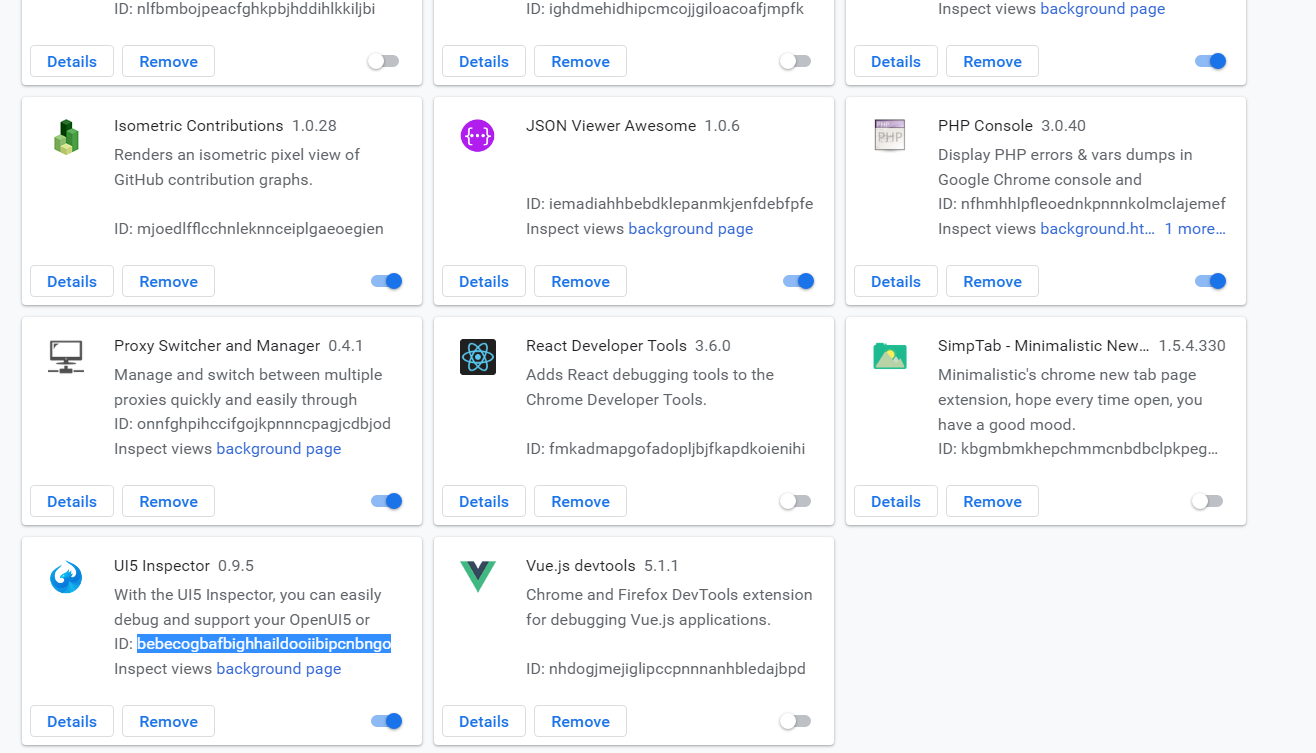Screen dimensions: 1316x753
Task: Remove the Vue.js devtools extension
Action: 580,721
